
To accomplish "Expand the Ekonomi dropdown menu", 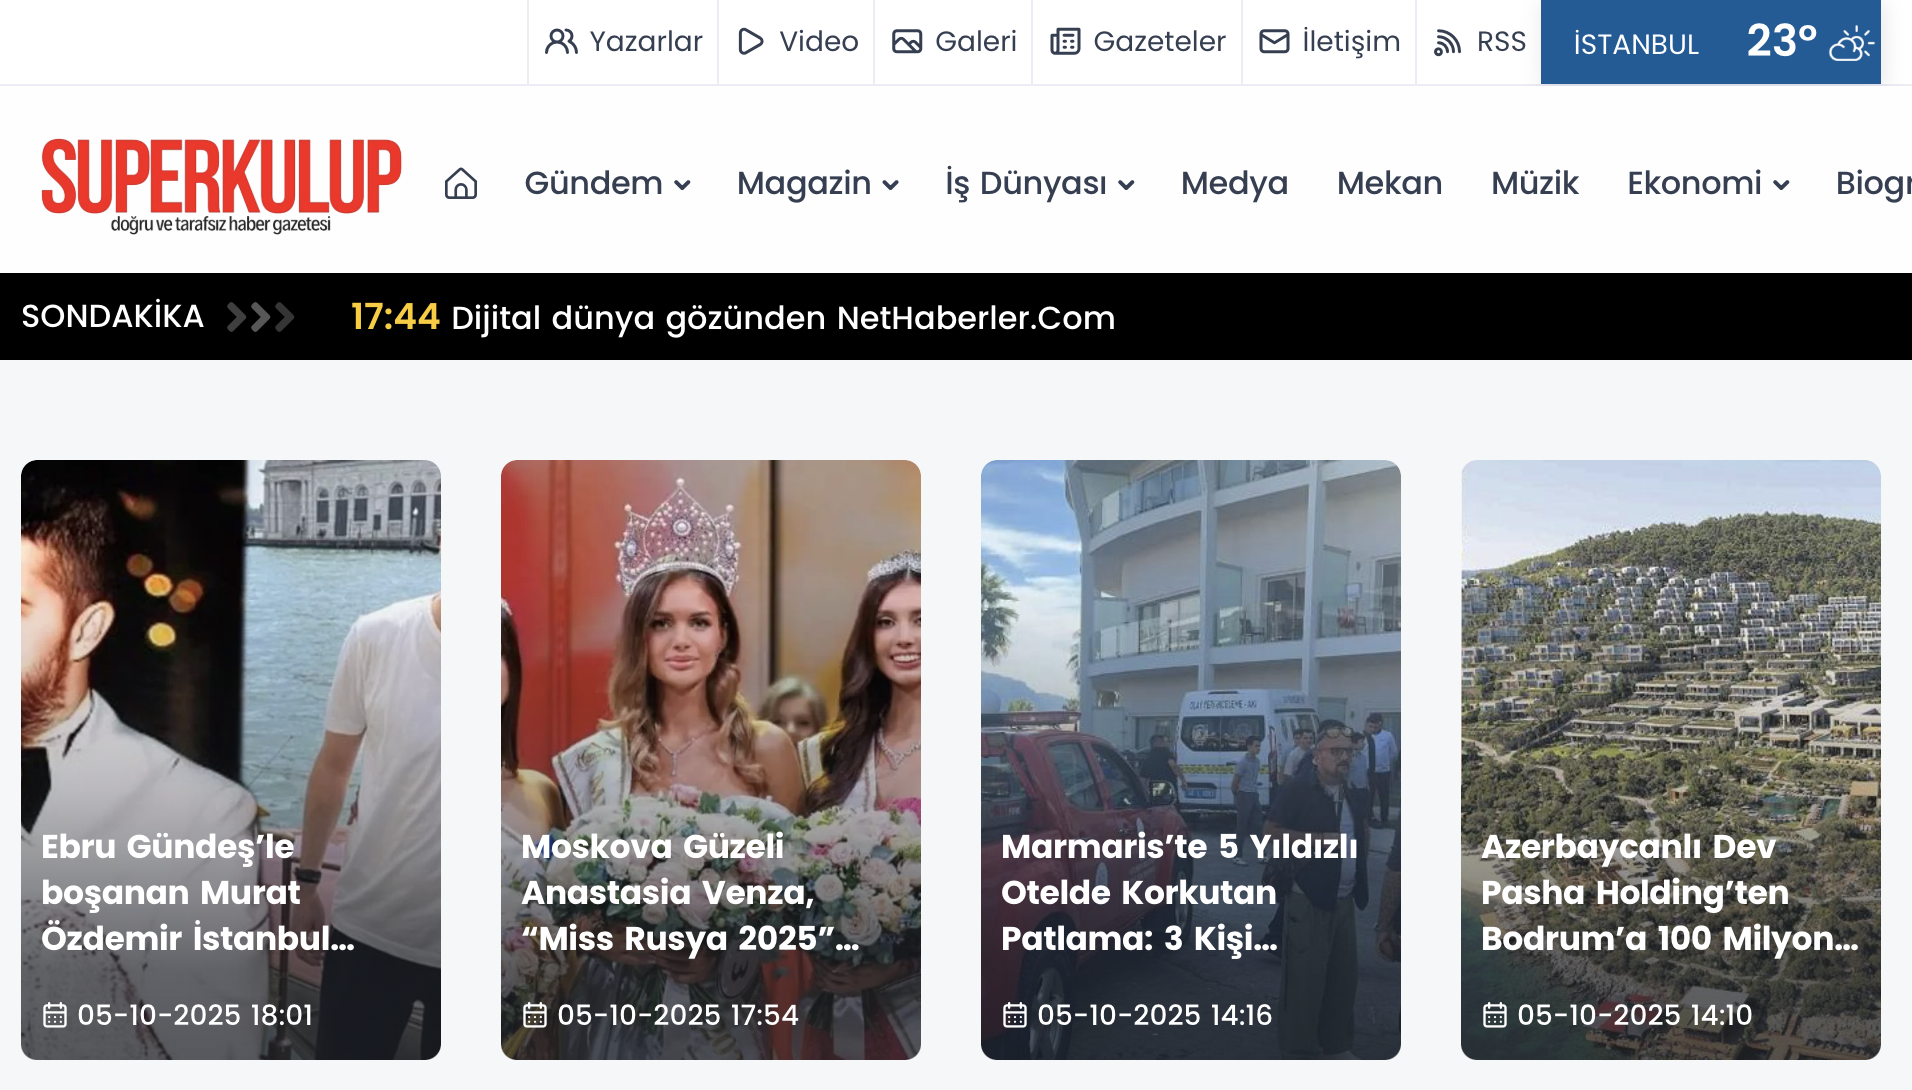I will (x=1707, y=184).
